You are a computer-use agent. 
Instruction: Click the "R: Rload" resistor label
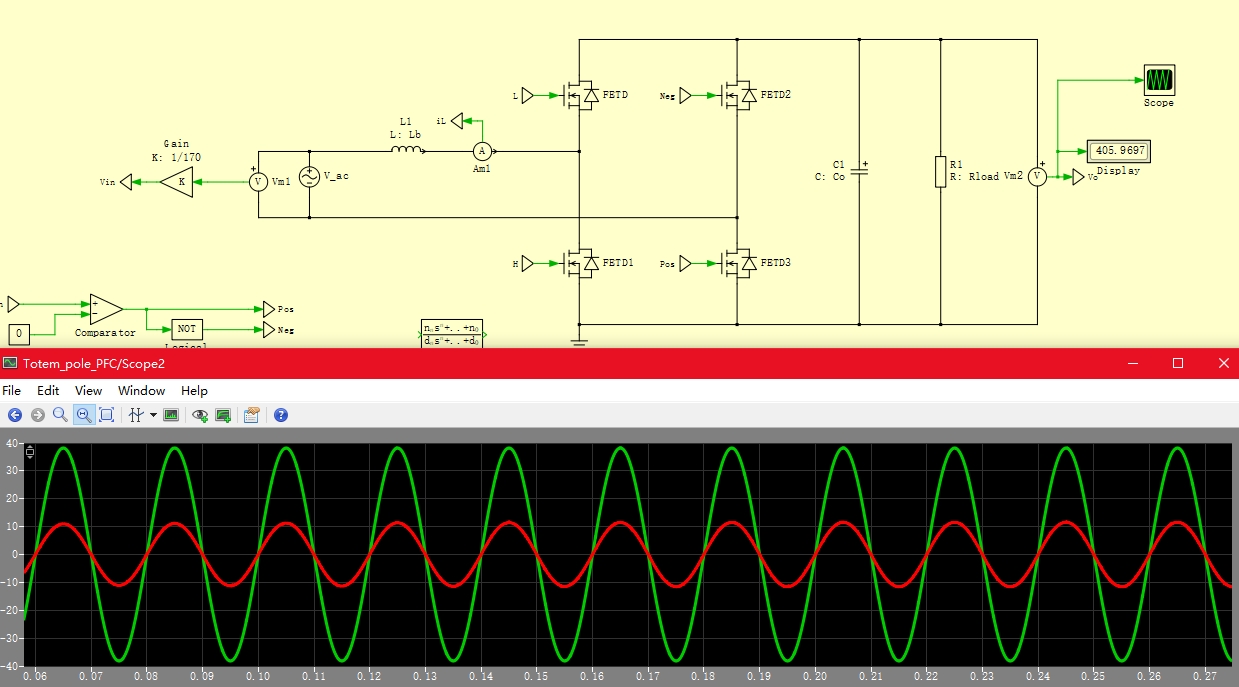tap(975, 177)
